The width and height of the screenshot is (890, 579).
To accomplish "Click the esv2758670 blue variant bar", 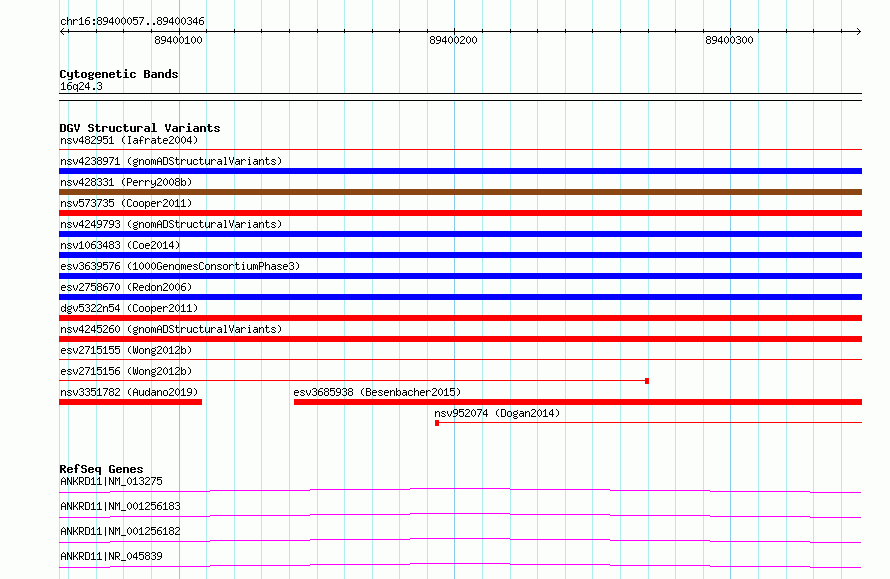I will tap(460, 297).
